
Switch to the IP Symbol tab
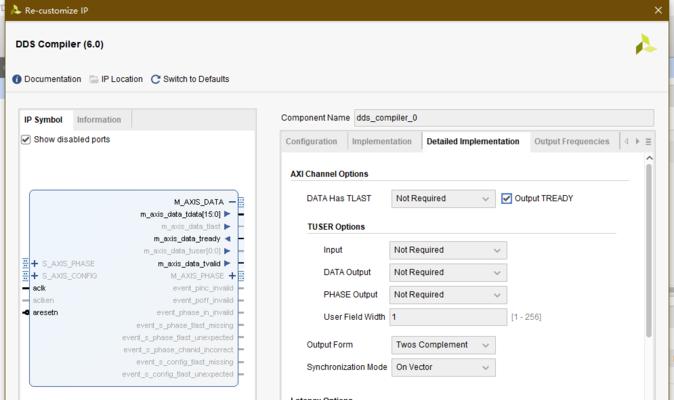pos(43,120)
